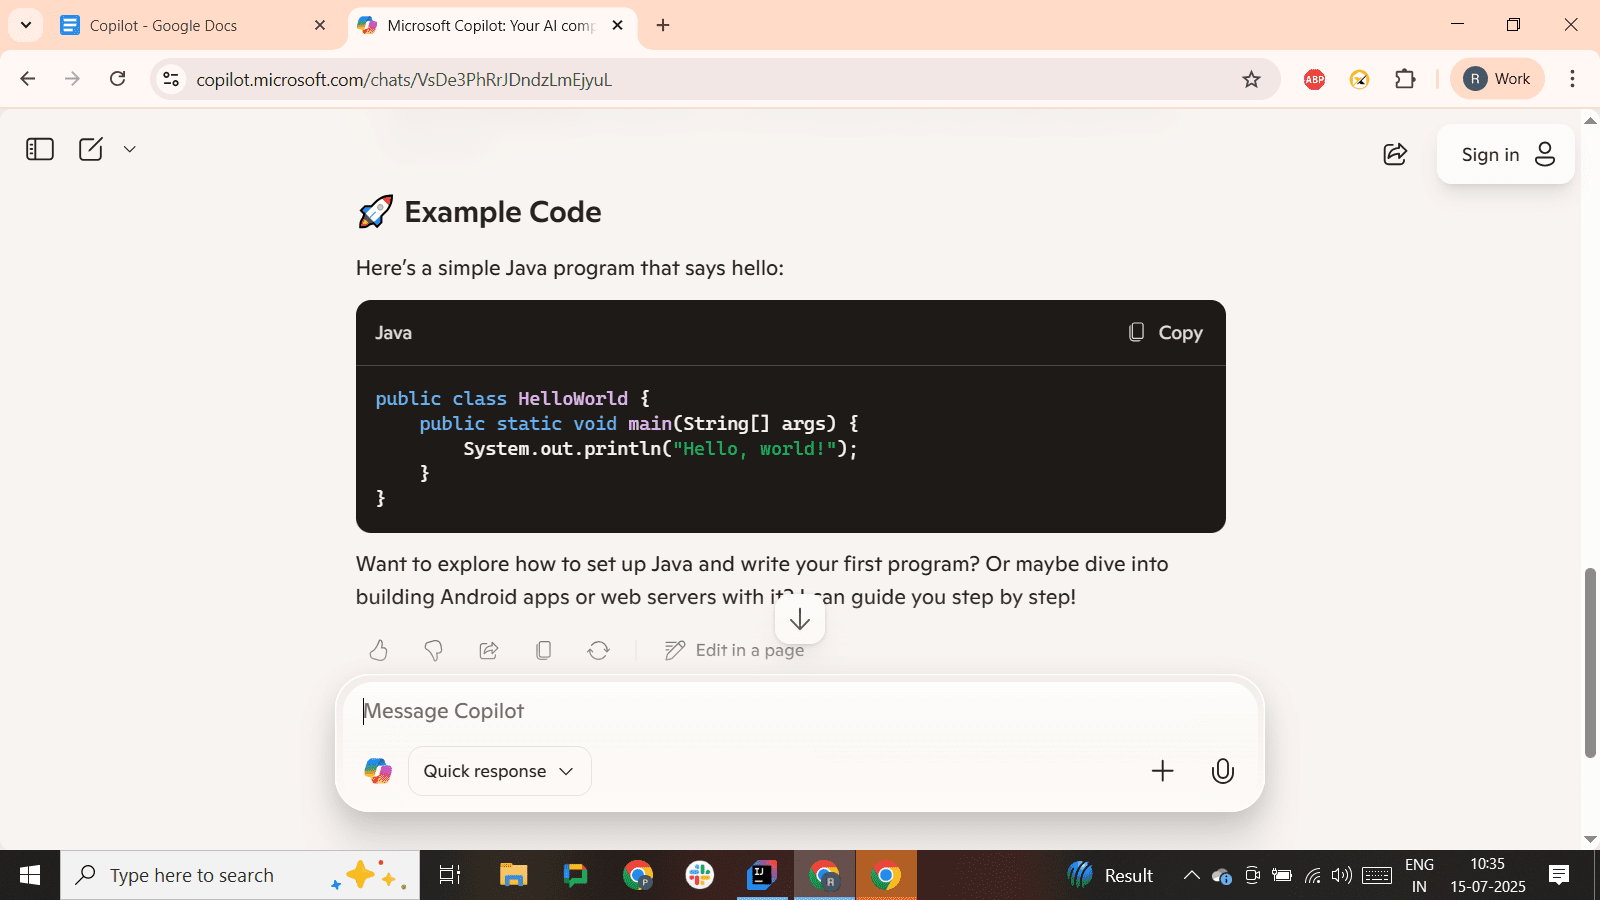Viewport: 1600px width, 900px height.
Task: Expand the Quick response mode dropdown
Action: [x=498, y=771]
